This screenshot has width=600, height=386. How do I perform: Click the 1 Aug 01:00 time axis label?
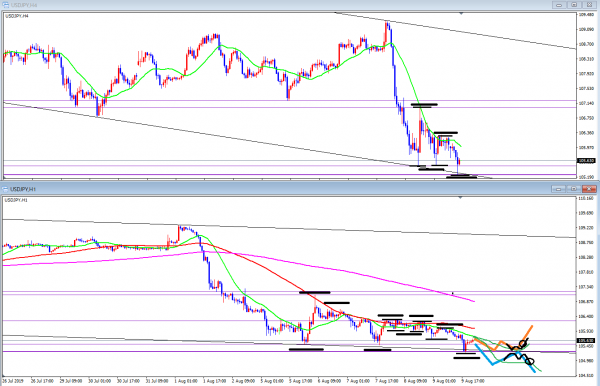[186, 381]
